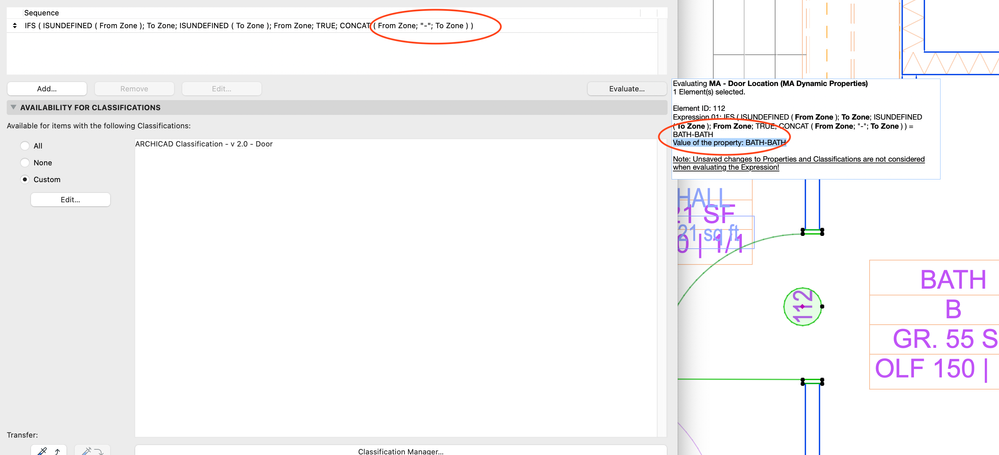This screenshot has width=999, height=455.
Task: Select the green door marker 112
Action: [x=802, y=307]
